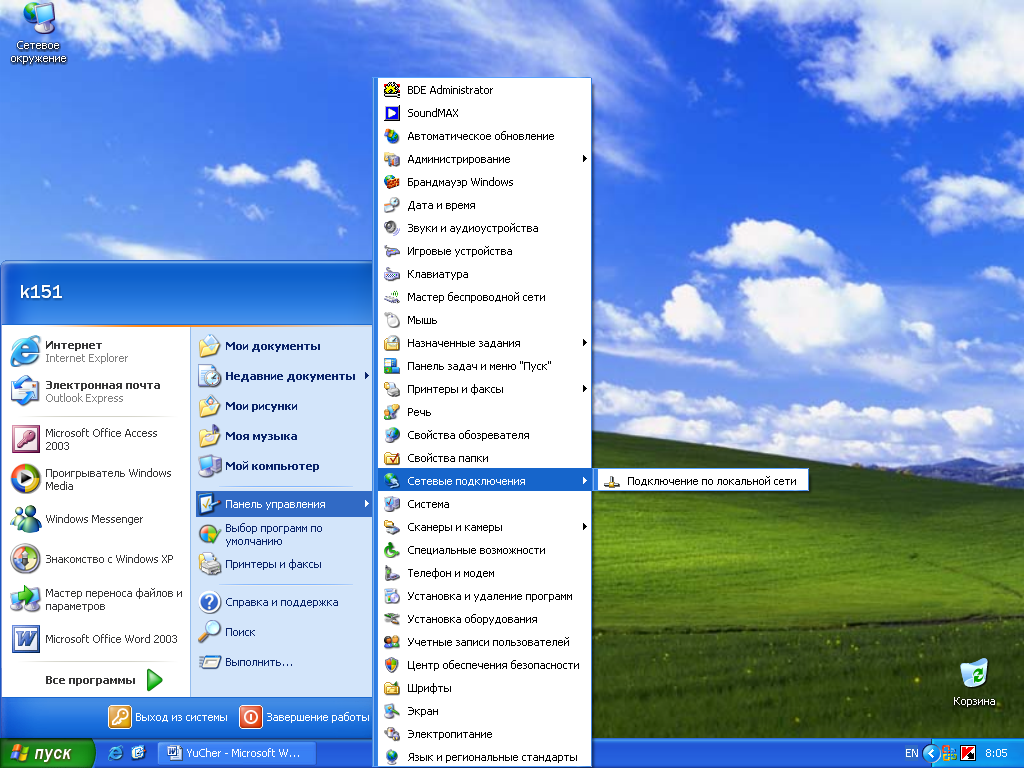Viewport: 1024px width, 768px height.
Task: Open Моя музыка in Start menu
Action: tap(283, 436)
